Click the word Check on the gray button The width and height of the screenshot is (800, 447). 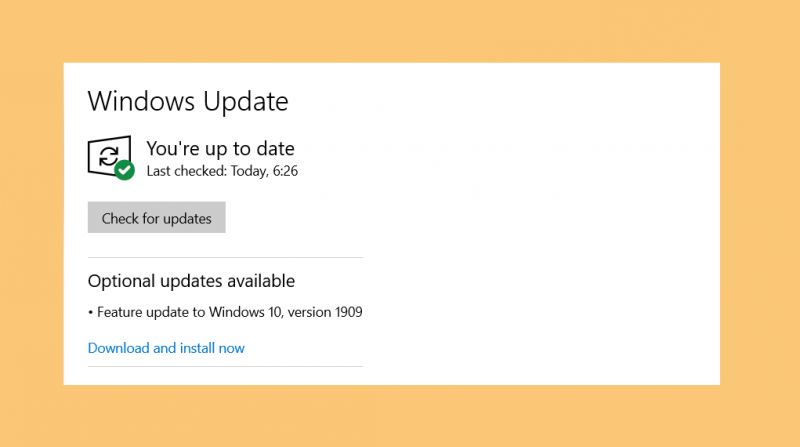pyautogui.click(x=120, y=218)
